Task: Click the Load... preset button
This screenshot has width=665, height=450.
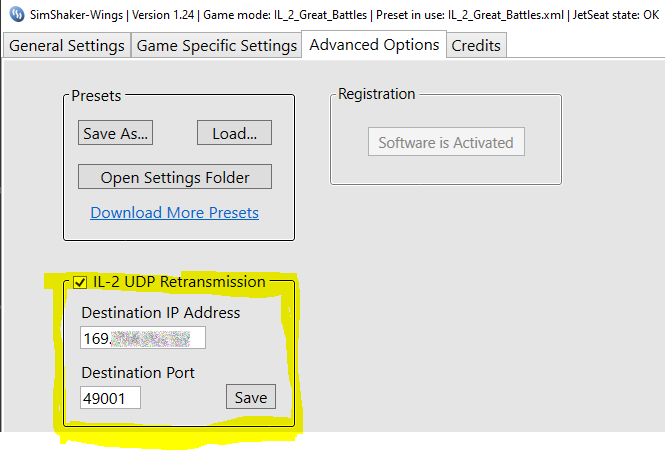Action: pos(234,133)
